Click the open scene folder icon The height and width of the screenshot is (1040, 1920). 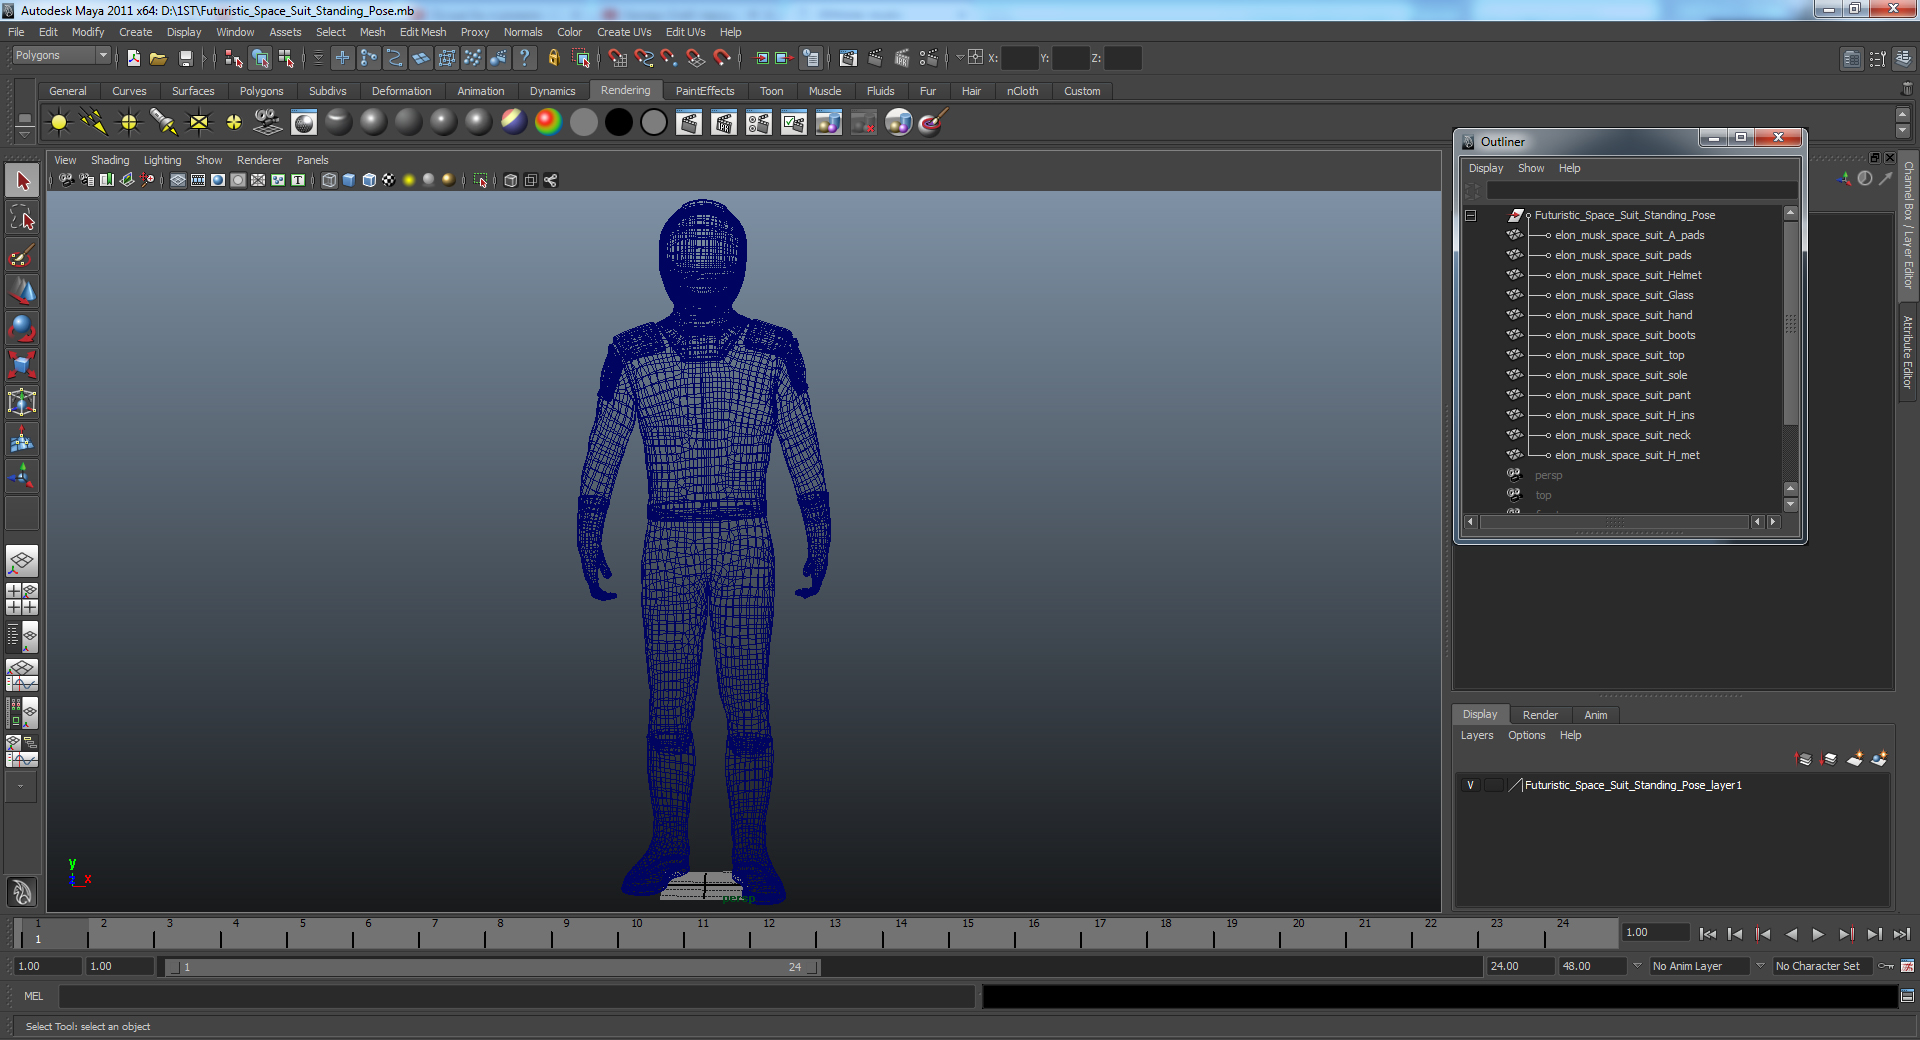coord(158,59)
